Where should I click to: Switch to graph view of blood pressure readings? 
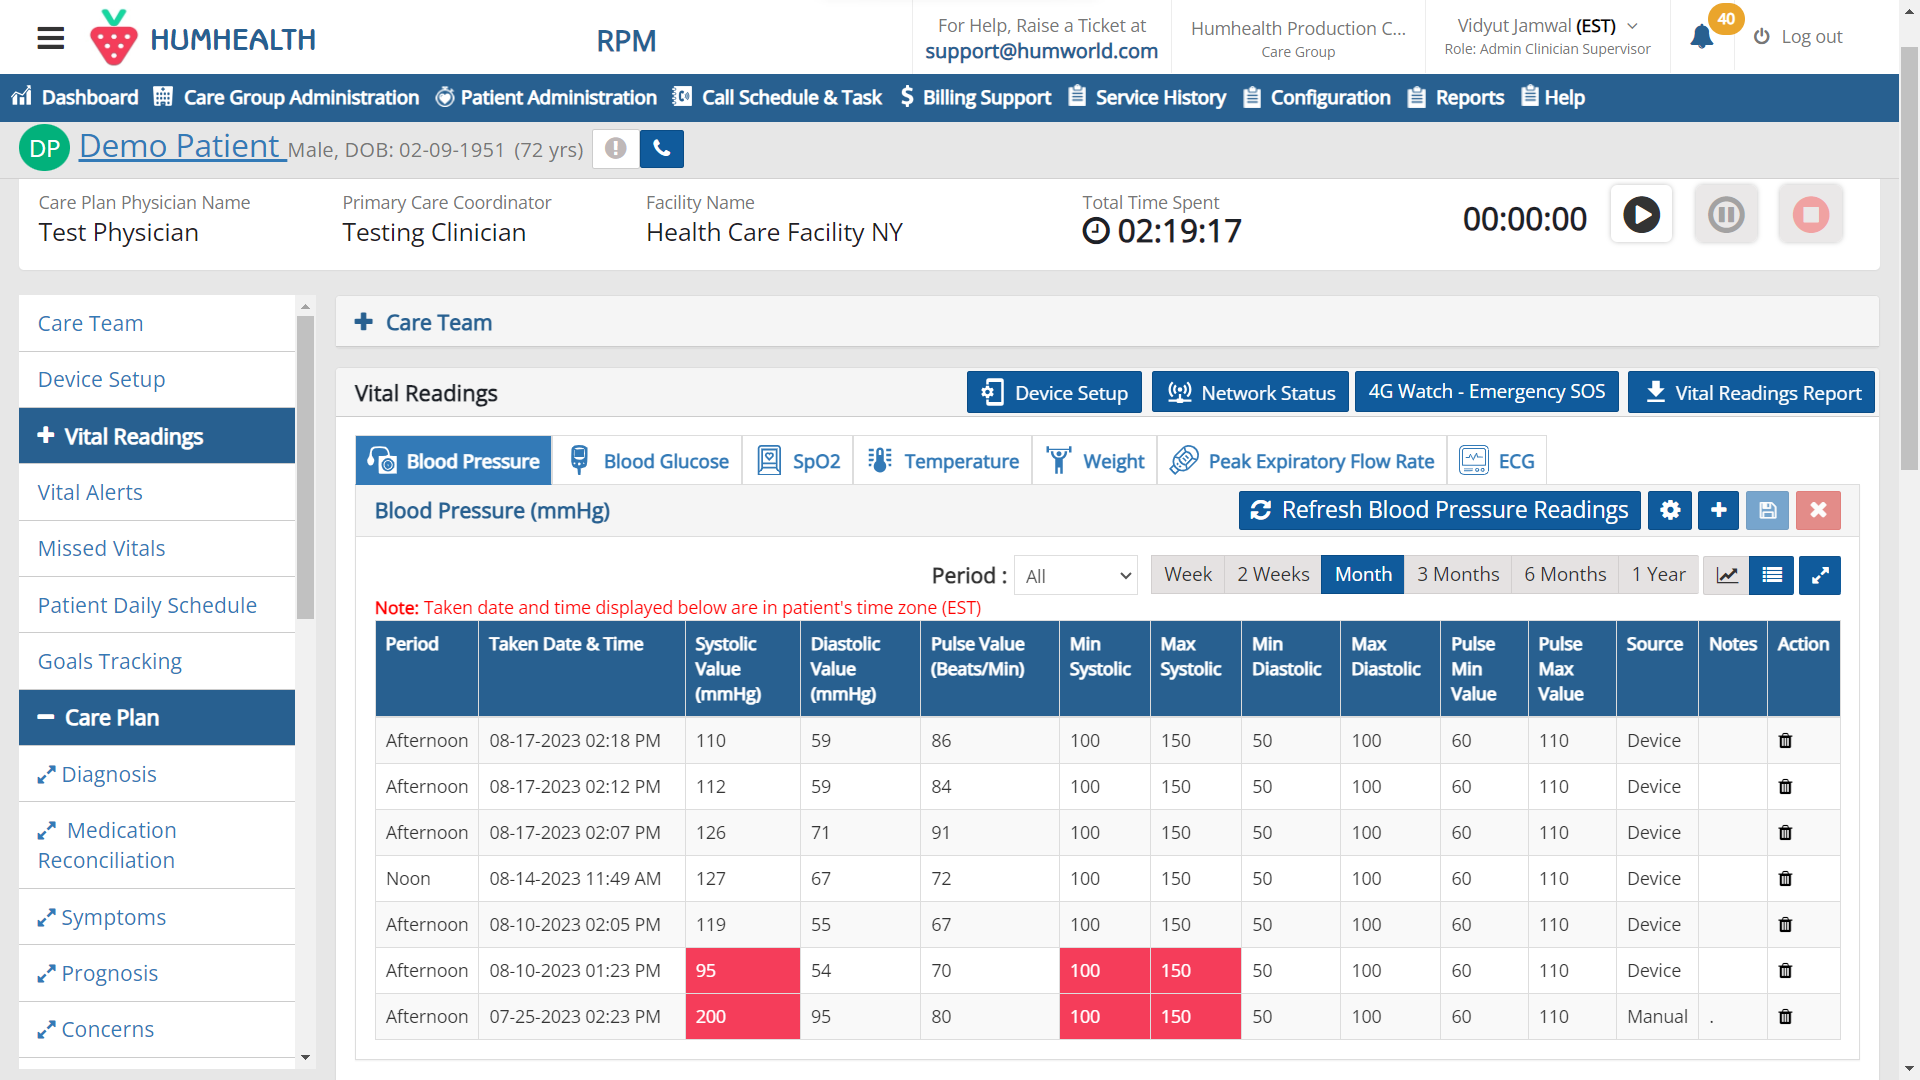[x=1725, y=575]
